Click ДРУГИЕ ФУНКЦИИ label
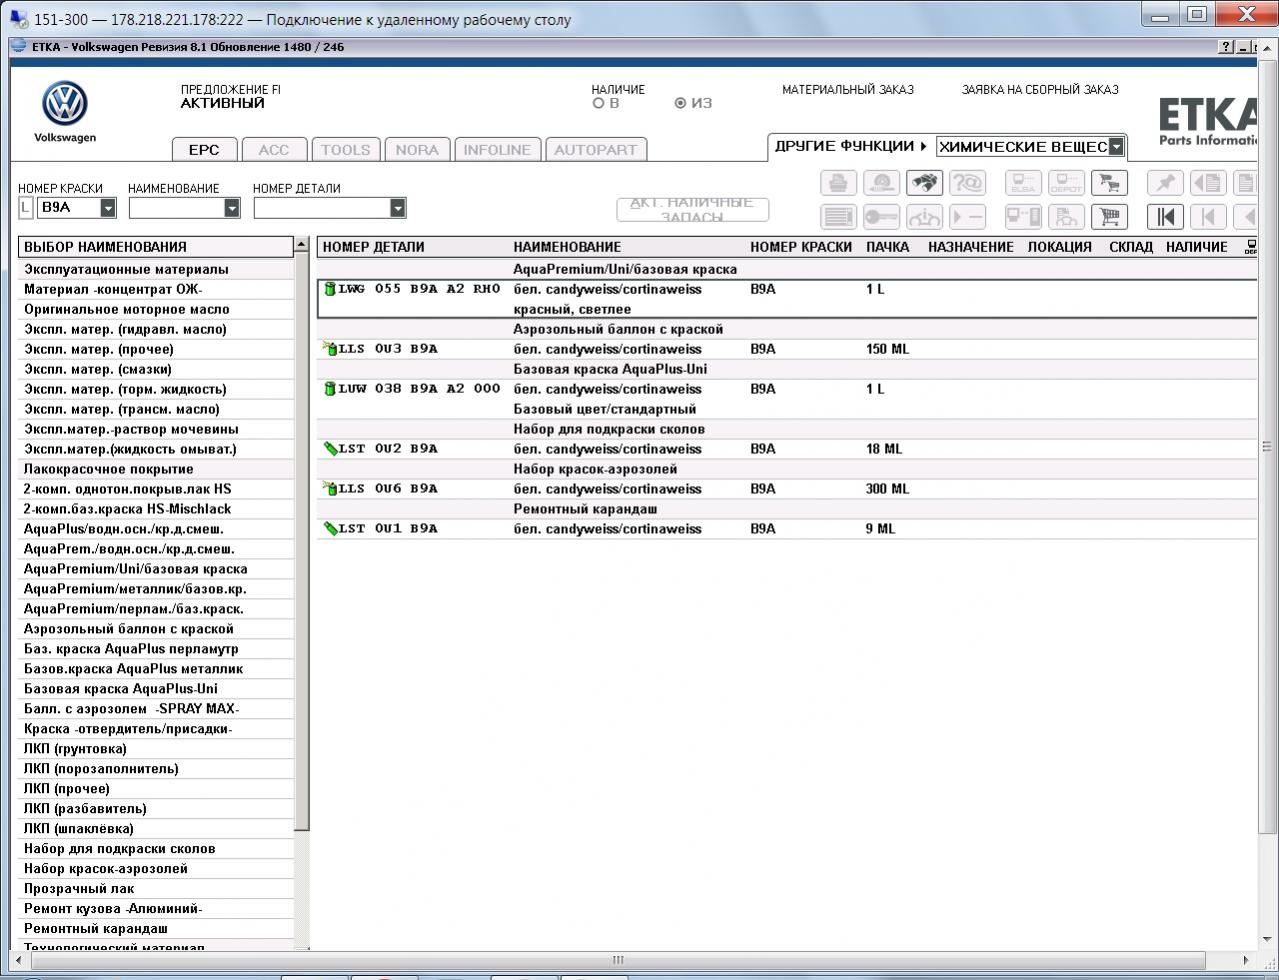The image size is (1279, 980). tap(844, 146)
